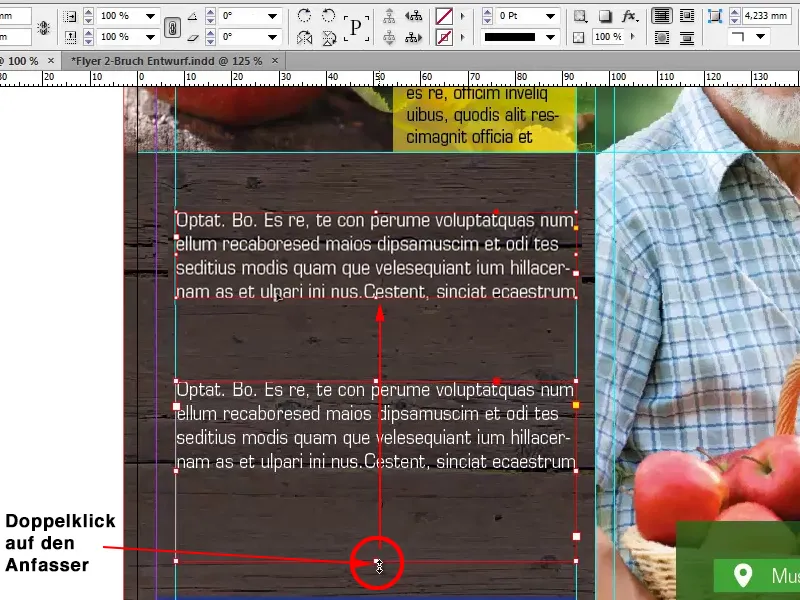800x600 pixels.
Task: Toggle the auto-fit icon left of the scale fields
Action: (x=43, y=27)
